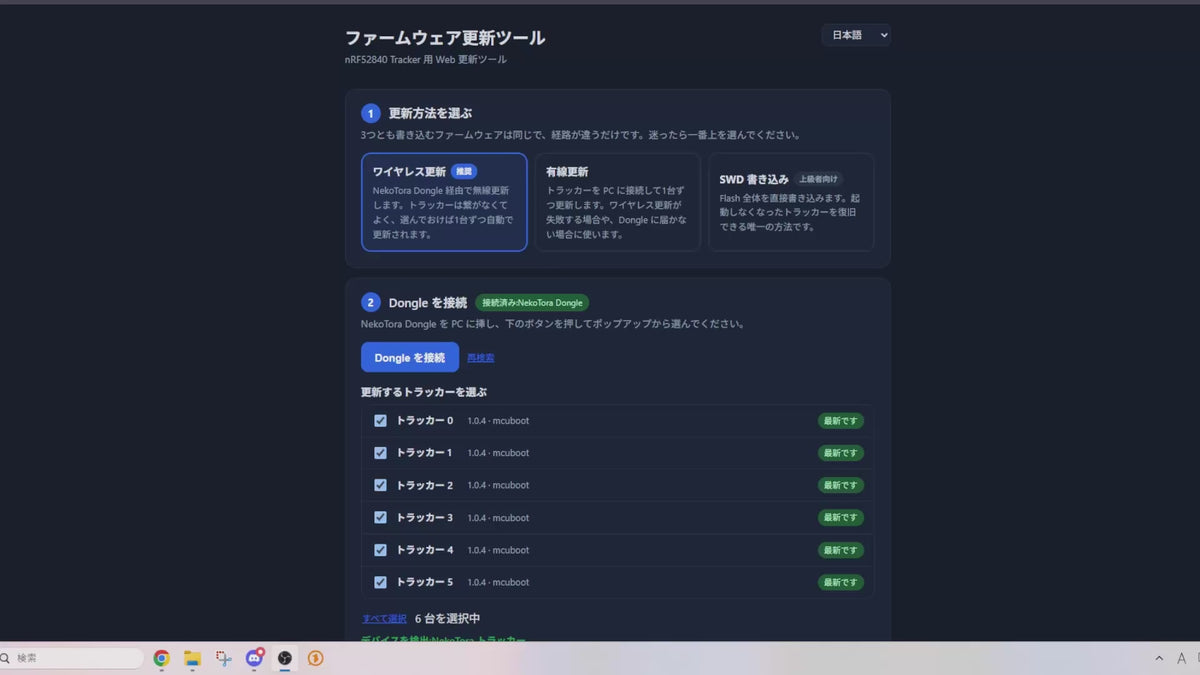Uncheck the トラッカー 4 checkbox
This screenshot has height=675, width=1200.
pos(380,550)
